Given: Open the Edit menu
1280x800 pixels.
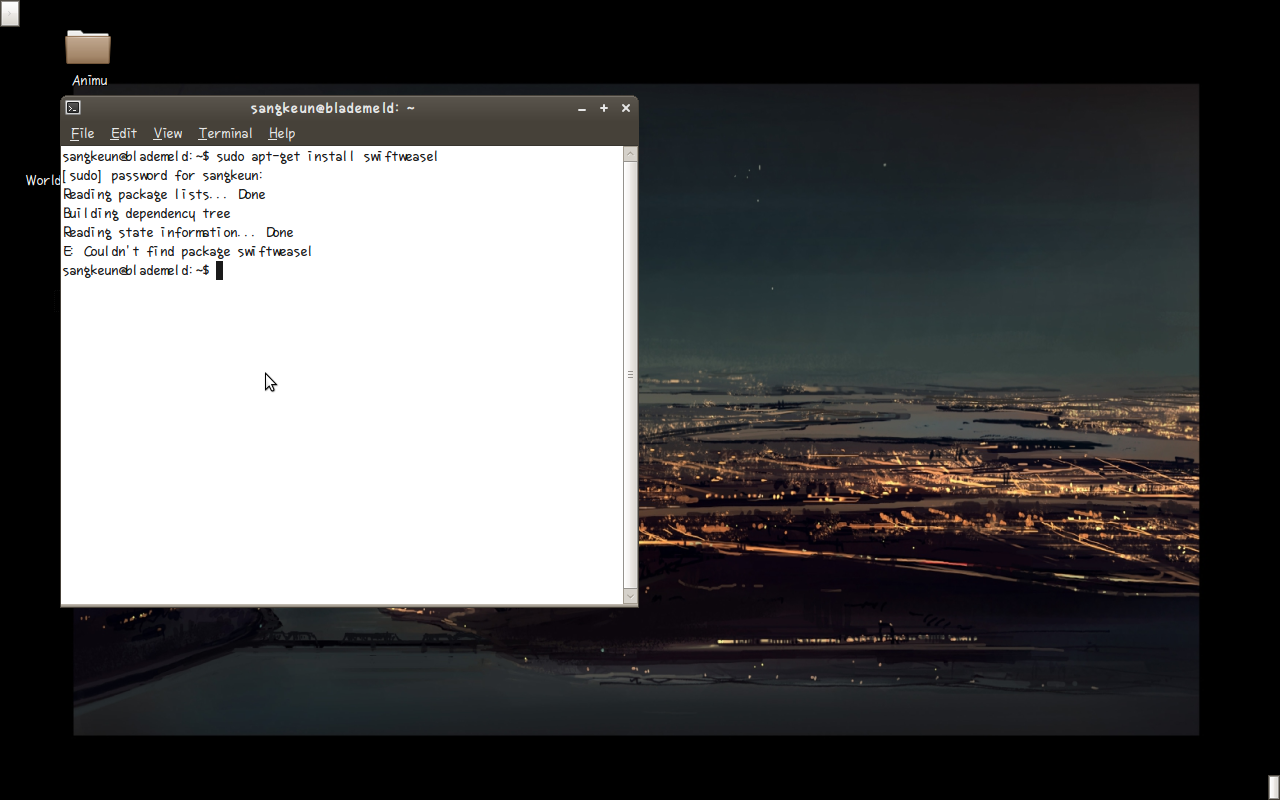Looking at the screenshot, I should [x=123, y=133].
